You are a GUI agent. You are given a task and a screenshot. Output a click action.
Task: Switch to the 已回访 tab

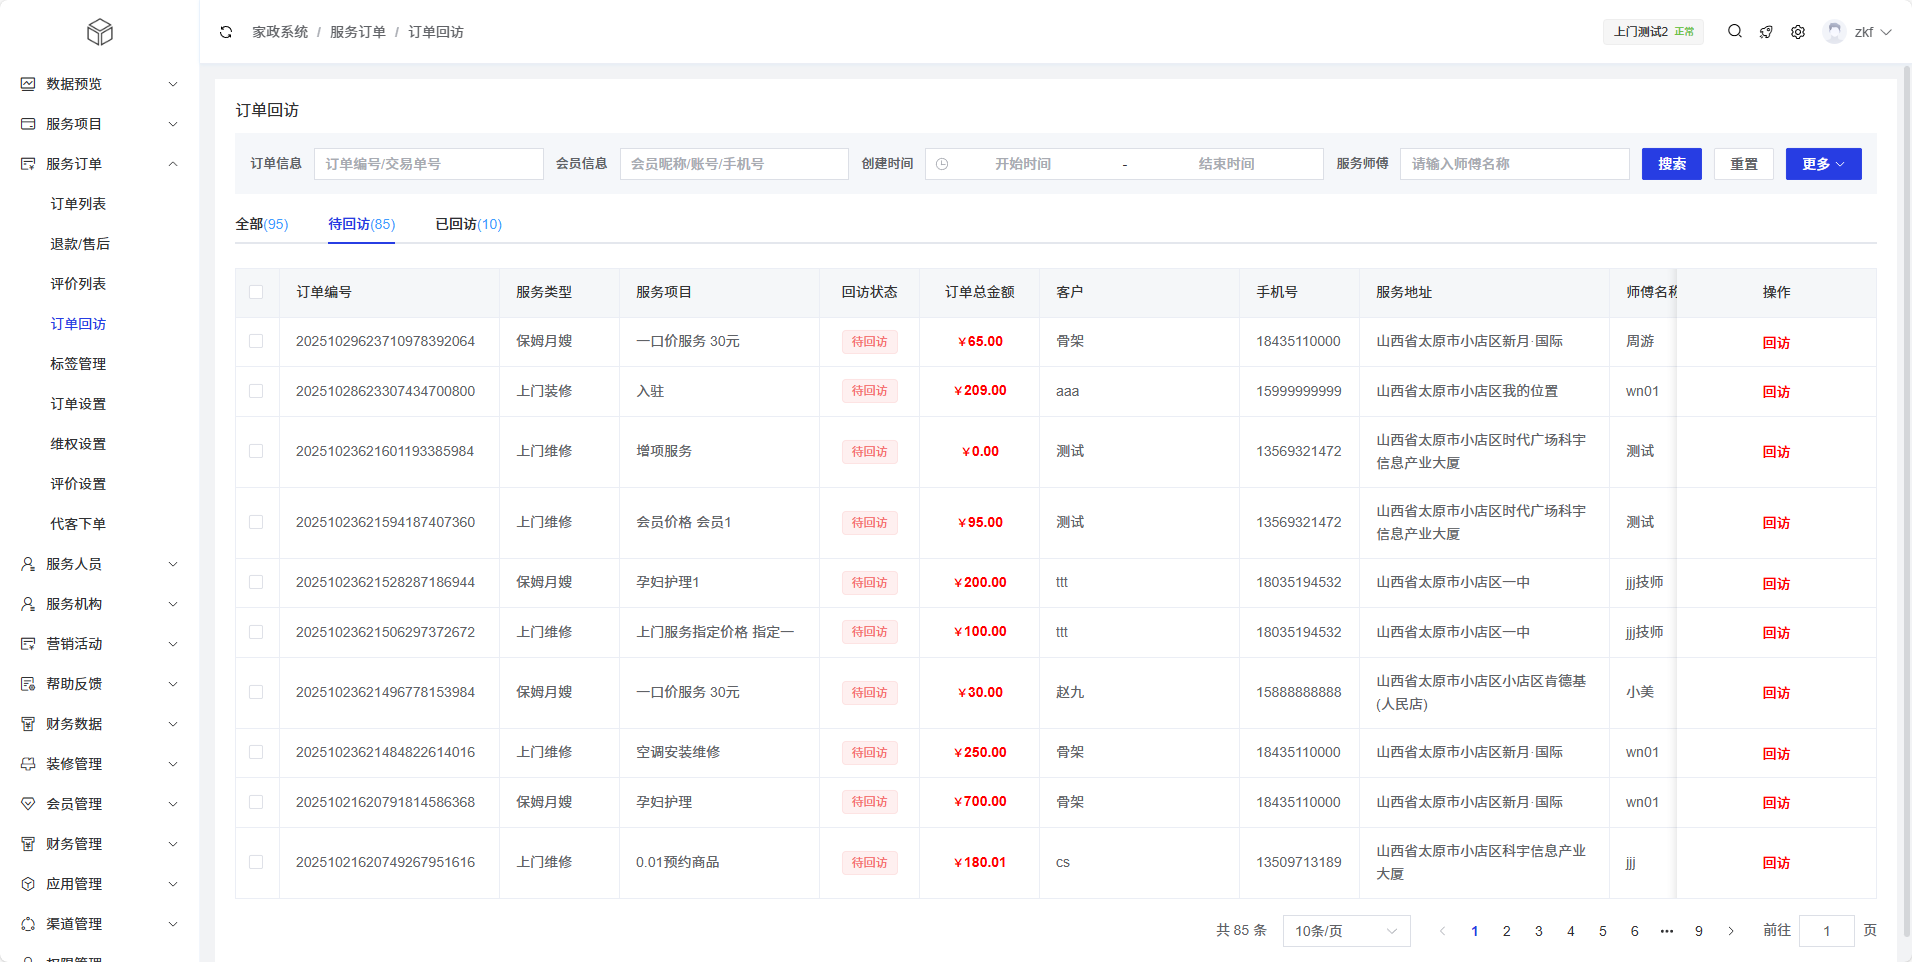[468, 224]
